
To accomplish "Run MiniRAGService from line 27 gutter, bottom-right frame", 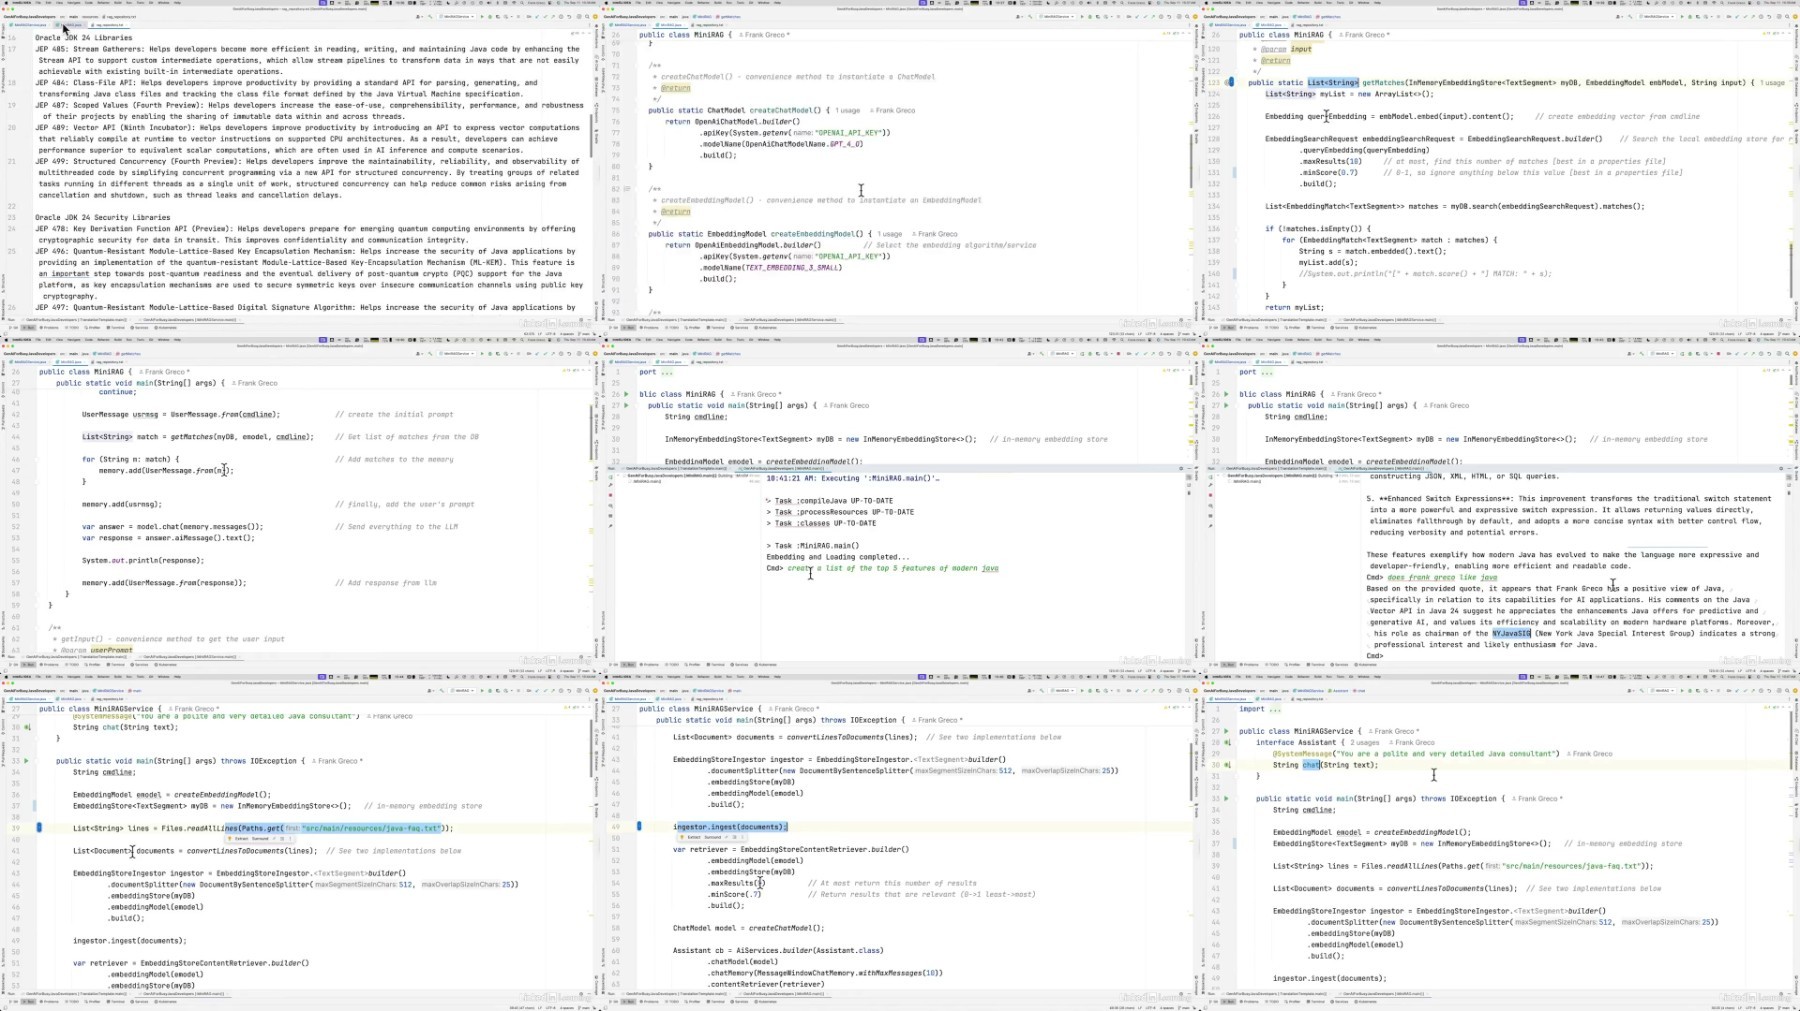I will pyautogui.click(x=1227, y=731).
